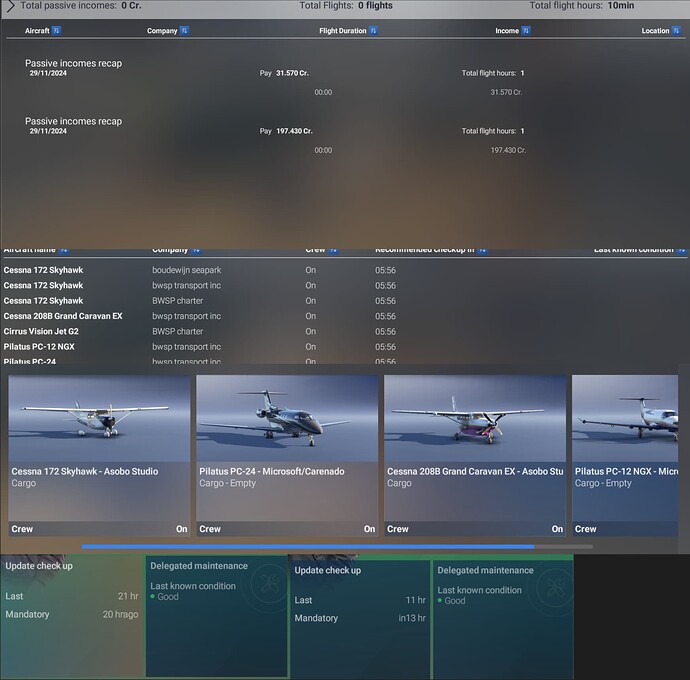Toggle Crew On for the Cessna 172 Skyhawk card
690x680 pixels.
click(x=99, y=529)
